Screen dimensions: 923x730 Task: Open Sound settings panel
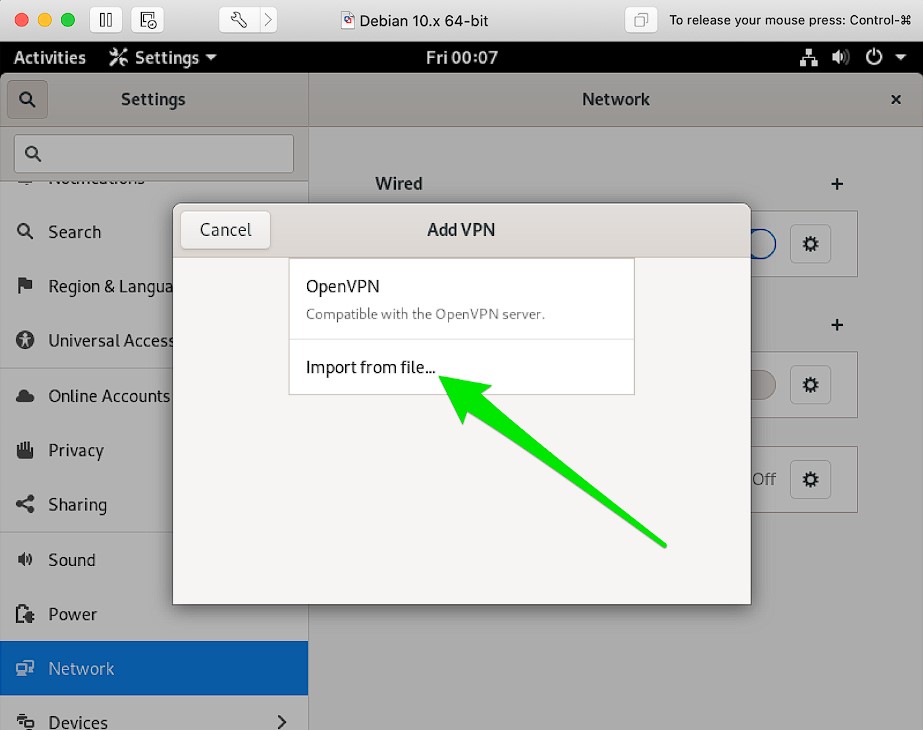click(87, 560)
